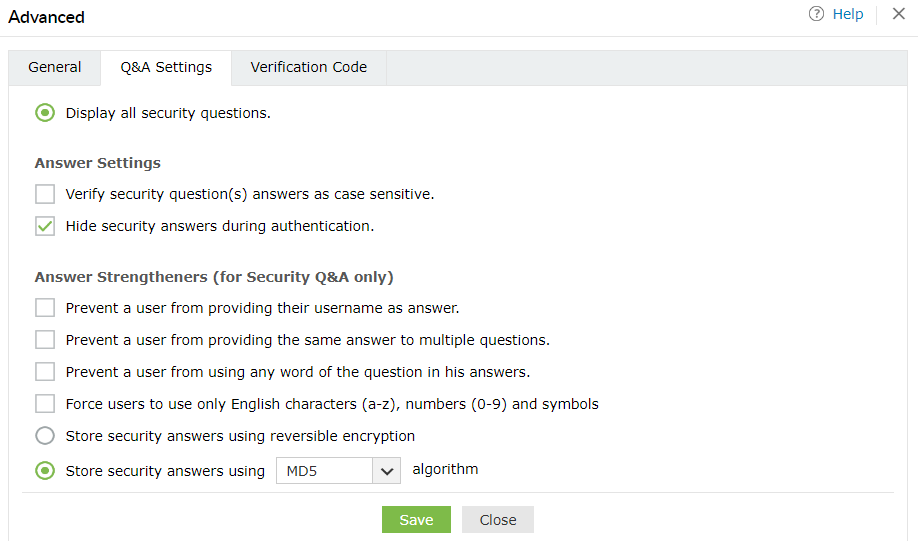Viewport: 918px width, 541px height.
Task: Open the Verification Code tab
Action: coord(308,67)
